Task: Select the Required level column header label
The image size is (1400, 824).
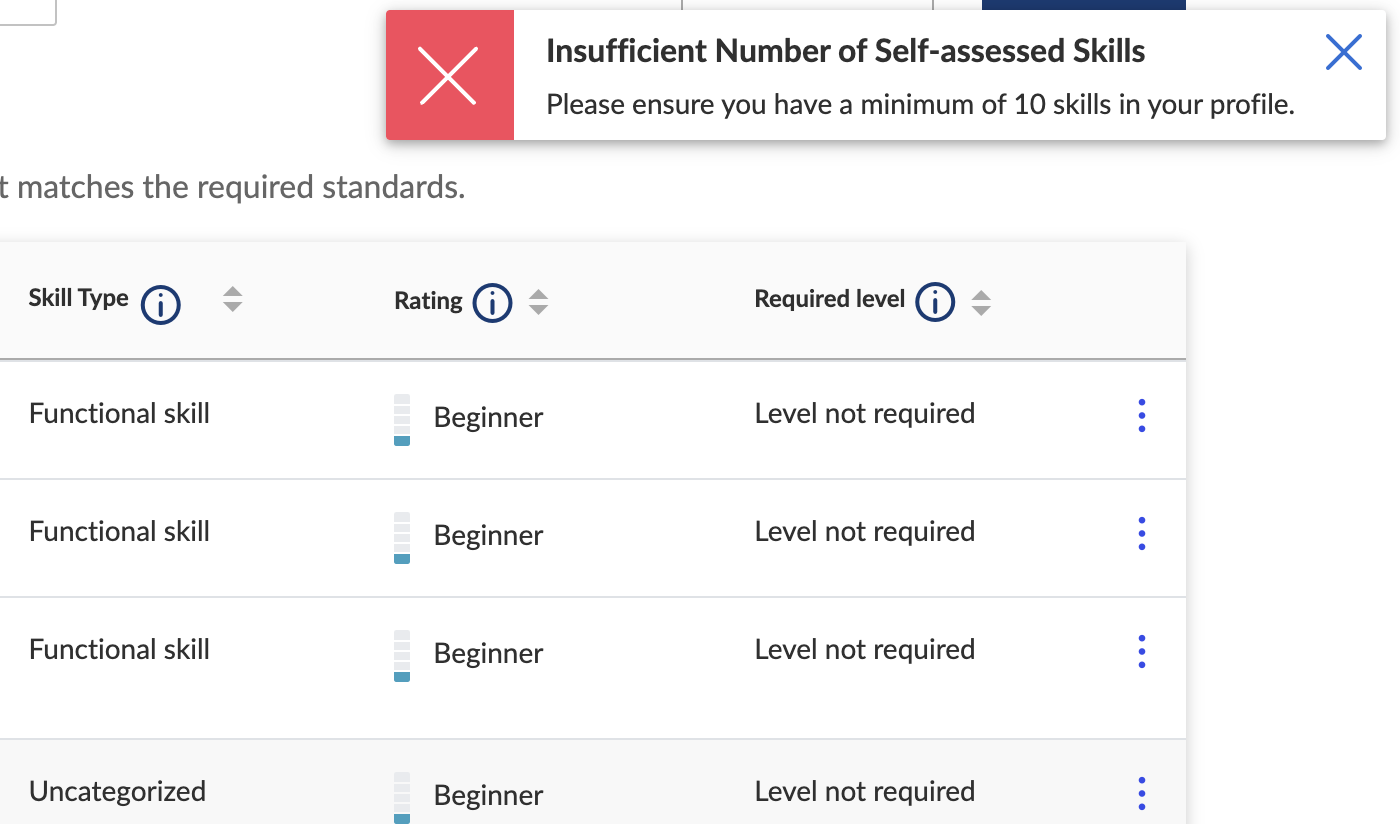Action: (829, 299)
